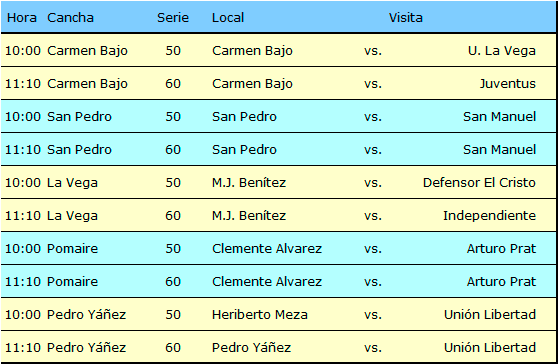
Task: Click Clemente Alvarez in Serie 50 row
Action: pos(267,248)
